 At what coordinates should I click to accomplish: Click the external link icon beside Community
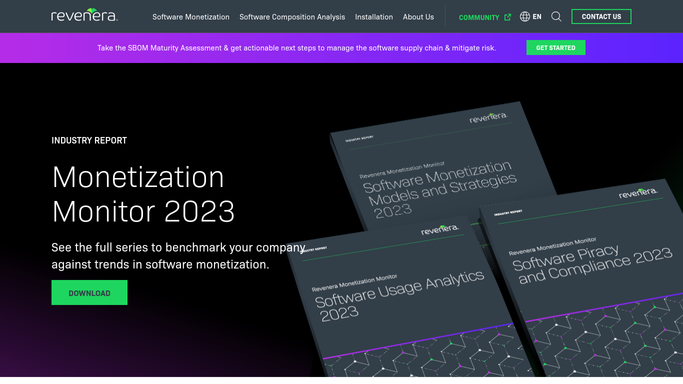[x=507, y=17]
